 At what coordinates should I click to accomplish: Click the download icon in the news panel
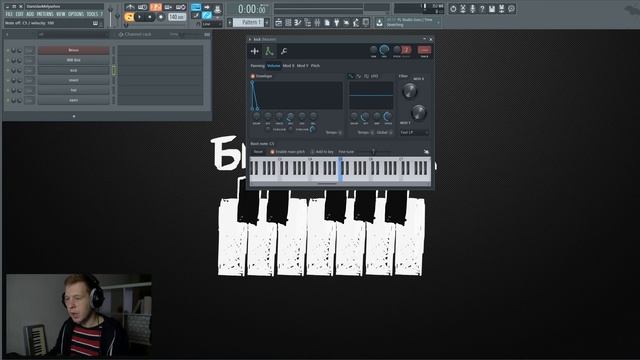point(380,23)
